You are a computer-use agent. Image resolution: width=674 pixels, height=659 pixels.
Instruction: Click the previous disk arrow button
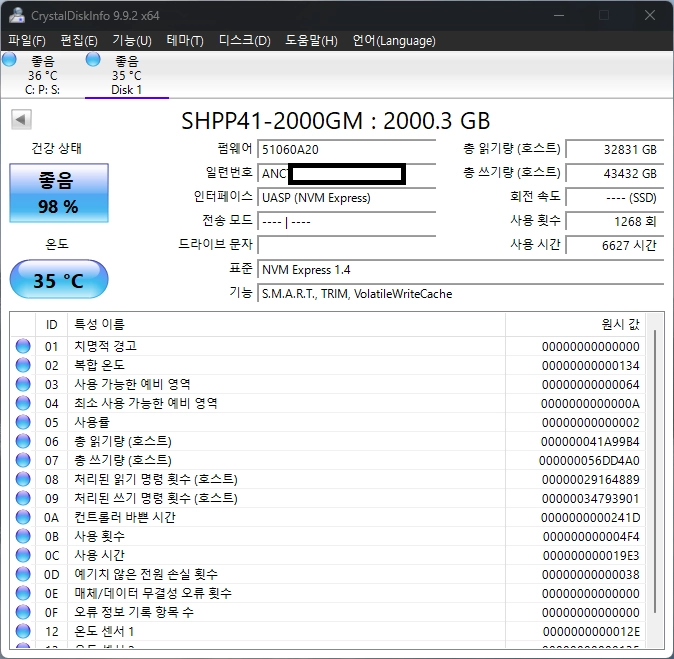coord(21,120)
